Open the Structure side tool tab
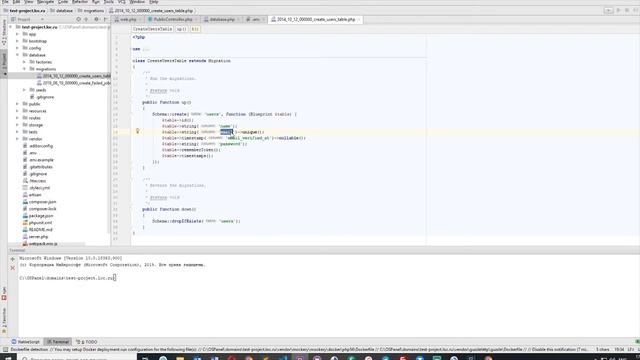The height and width of the screenshot is (360, 640). (x=4, y=32)
